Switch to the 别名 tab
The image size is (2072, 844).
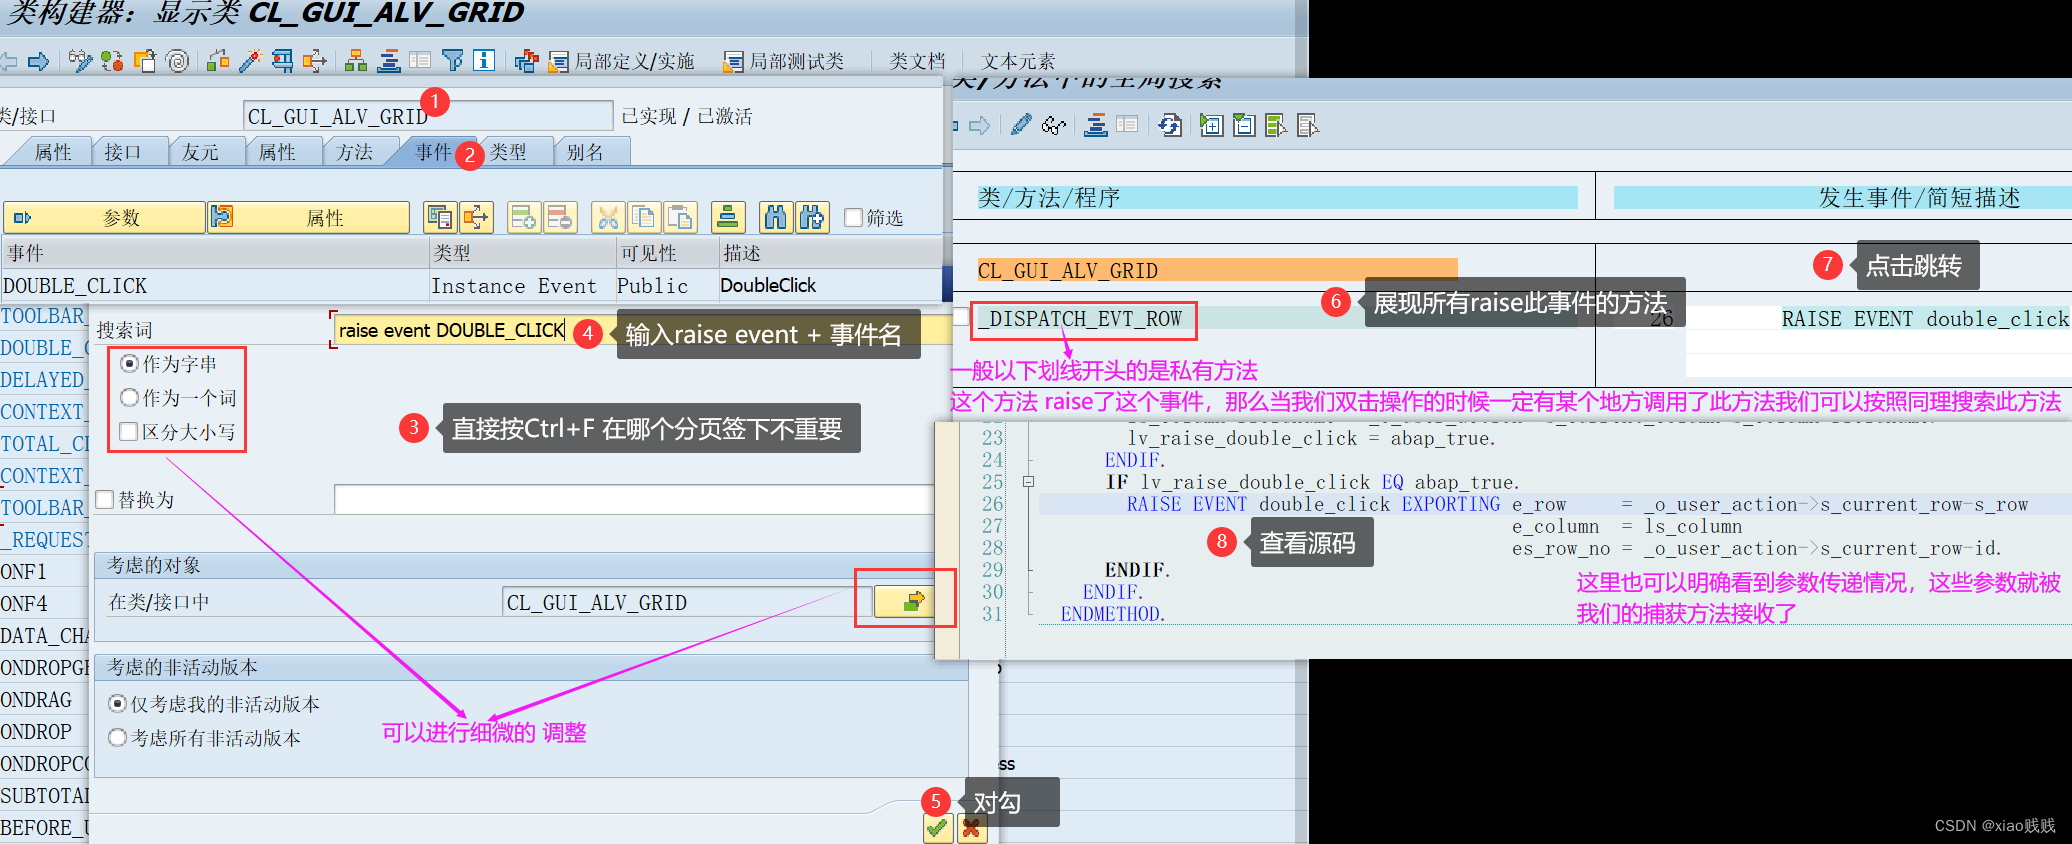[586, 152]
